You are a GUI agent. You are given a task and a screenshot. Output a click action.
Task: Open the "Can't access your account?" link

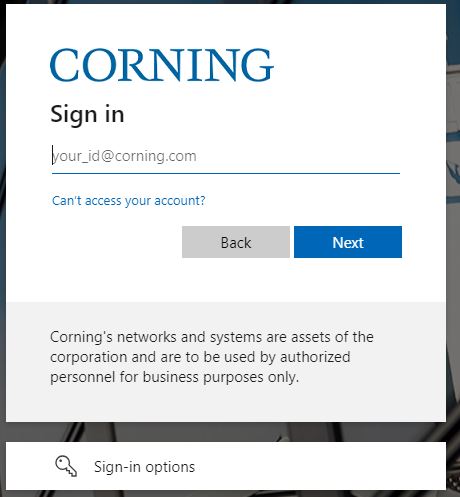pyautogui.click(x=129, y=201)
